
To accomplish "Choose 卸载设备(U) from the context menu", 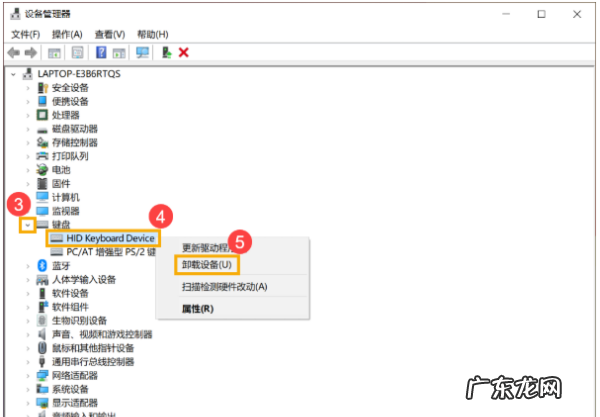I will tap(207, 266).
